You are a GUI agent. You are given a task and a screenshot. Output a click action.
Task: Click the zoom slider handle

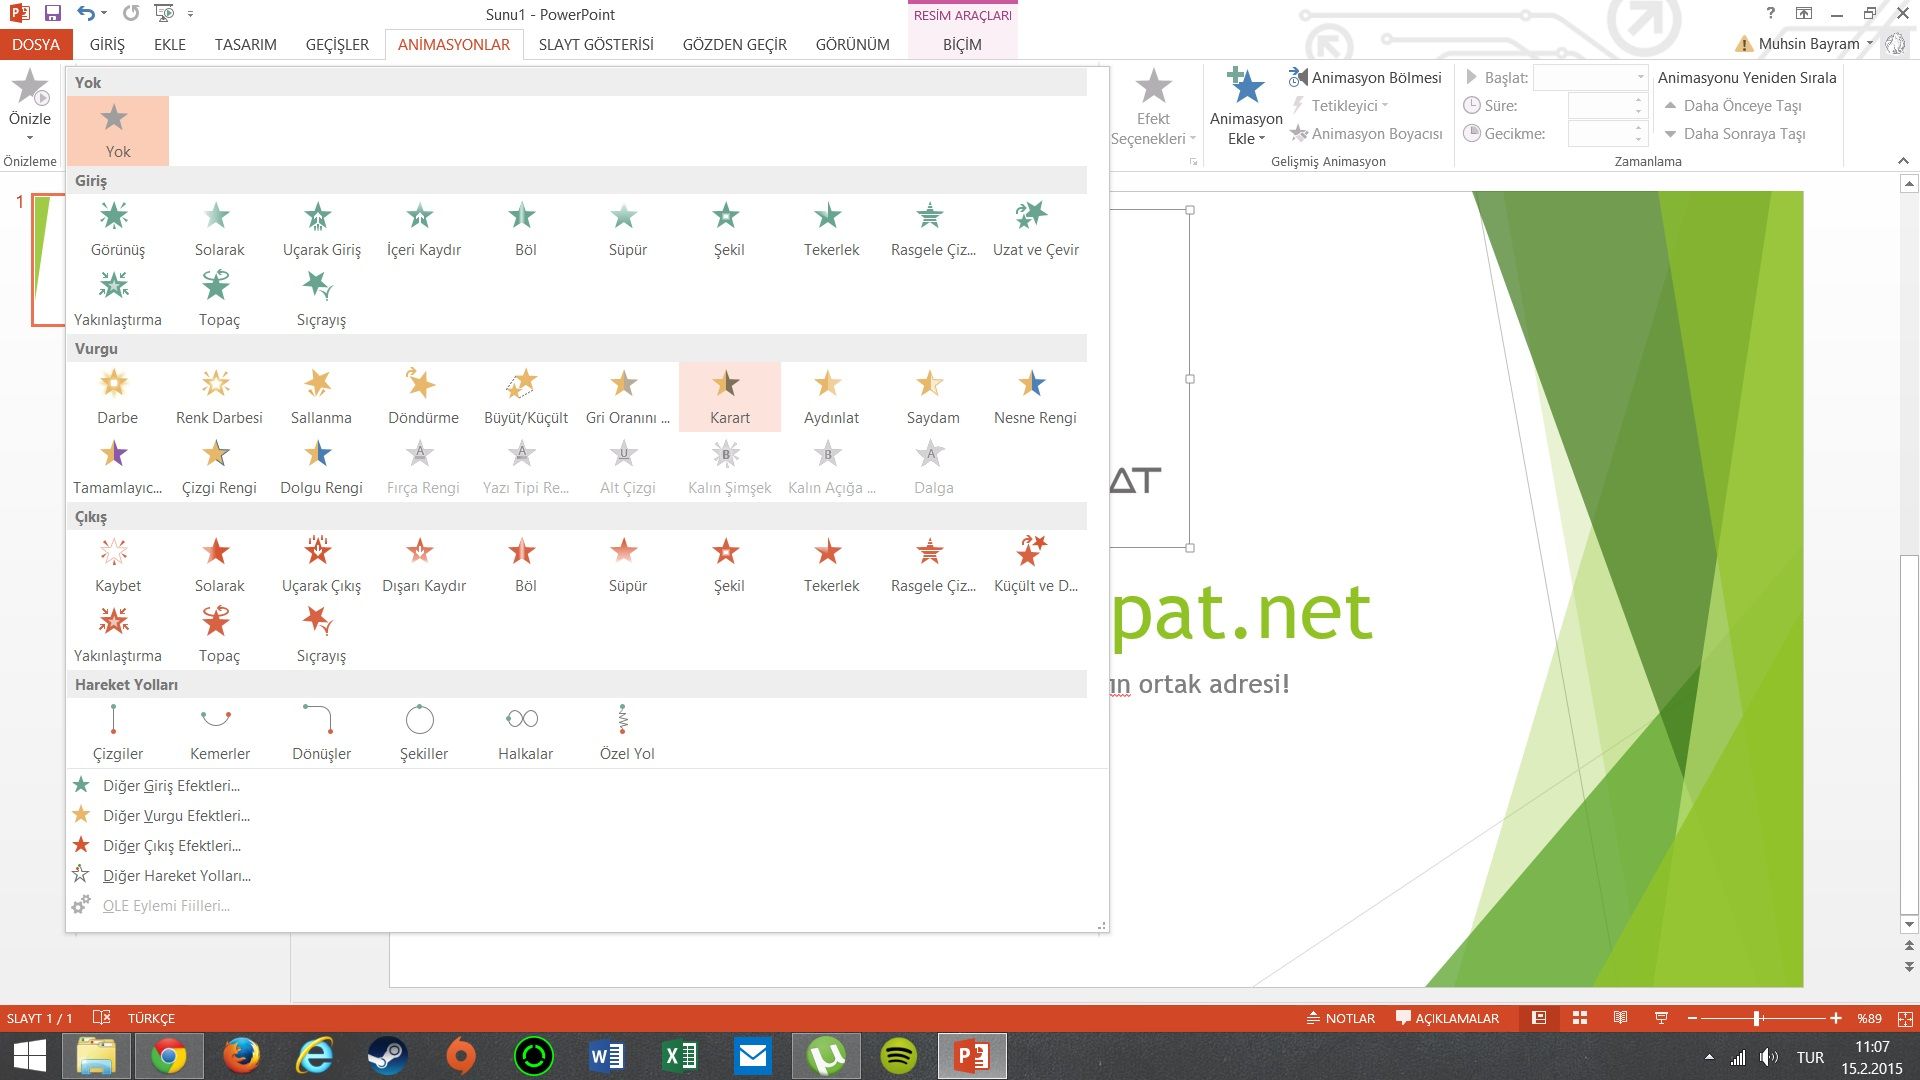1757,1018
